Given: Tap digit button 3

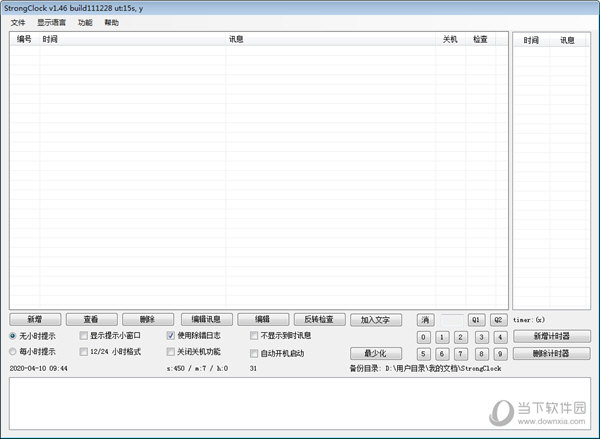Looking at the screenshot, I should tap(481, 337).
